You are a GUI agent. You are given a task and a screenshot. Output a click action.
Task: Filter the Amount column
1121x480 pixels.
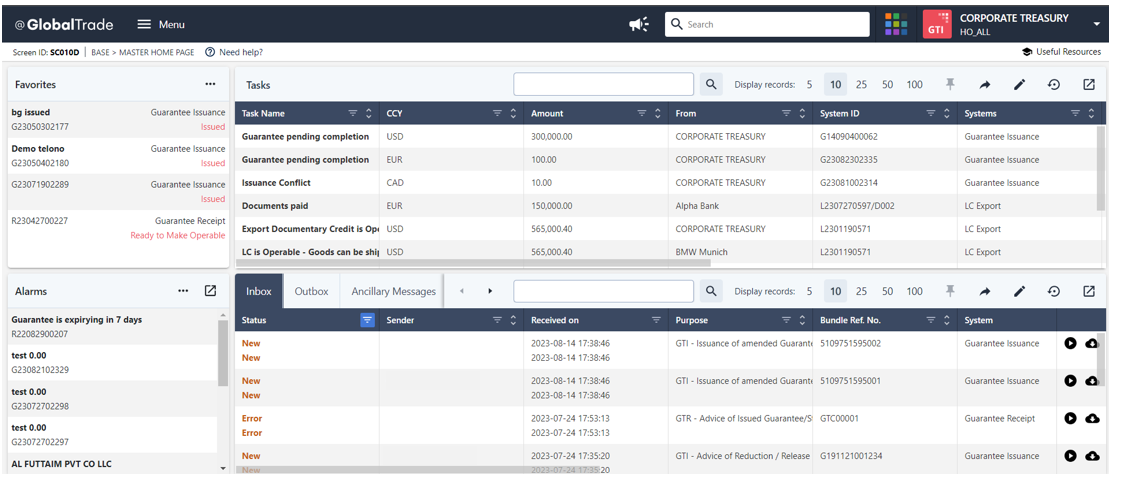click(x=642, y=113)
